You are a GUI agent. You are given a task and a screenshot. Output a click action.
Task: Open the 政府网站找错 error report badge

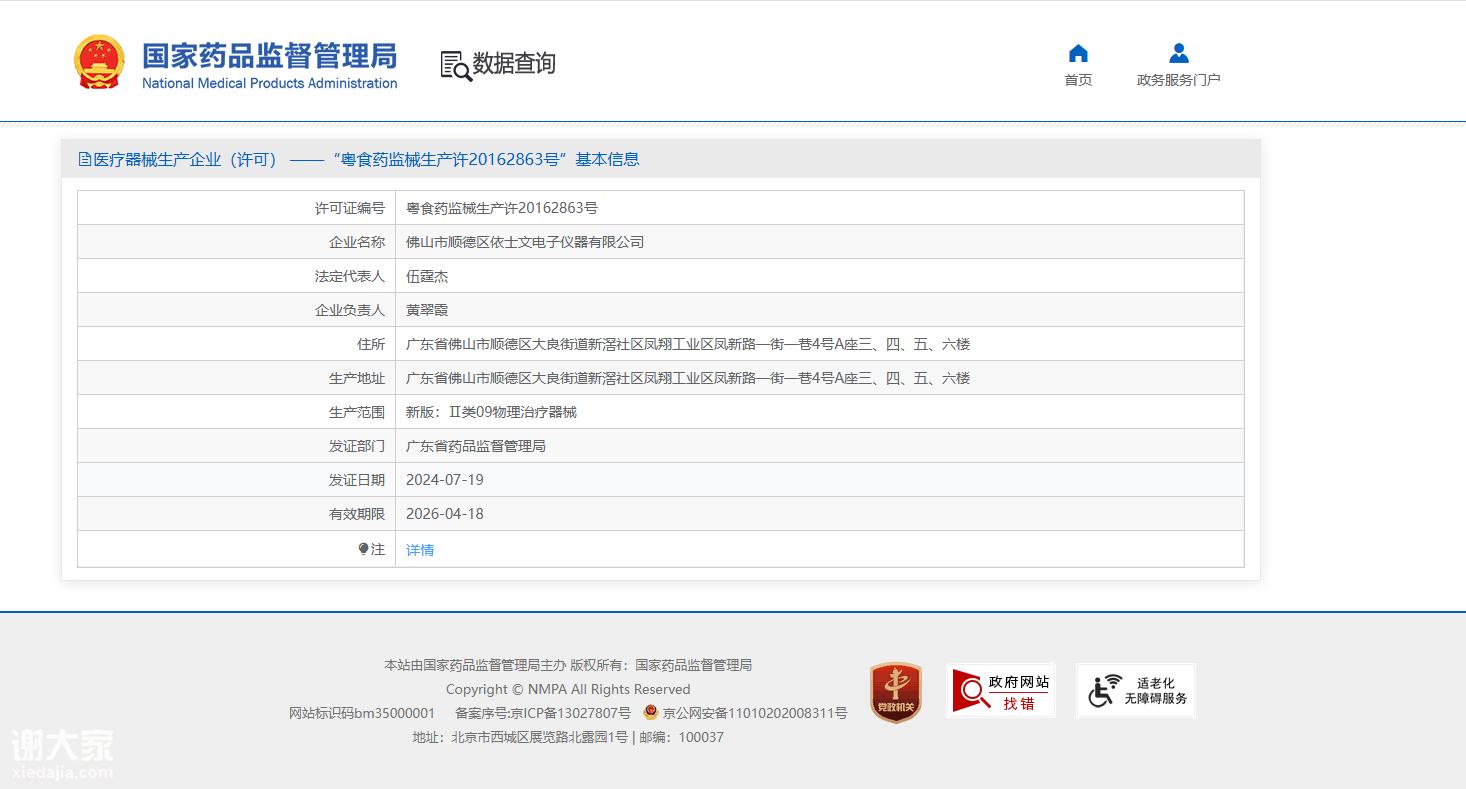pyautogui.click(x=1000, y=691)
